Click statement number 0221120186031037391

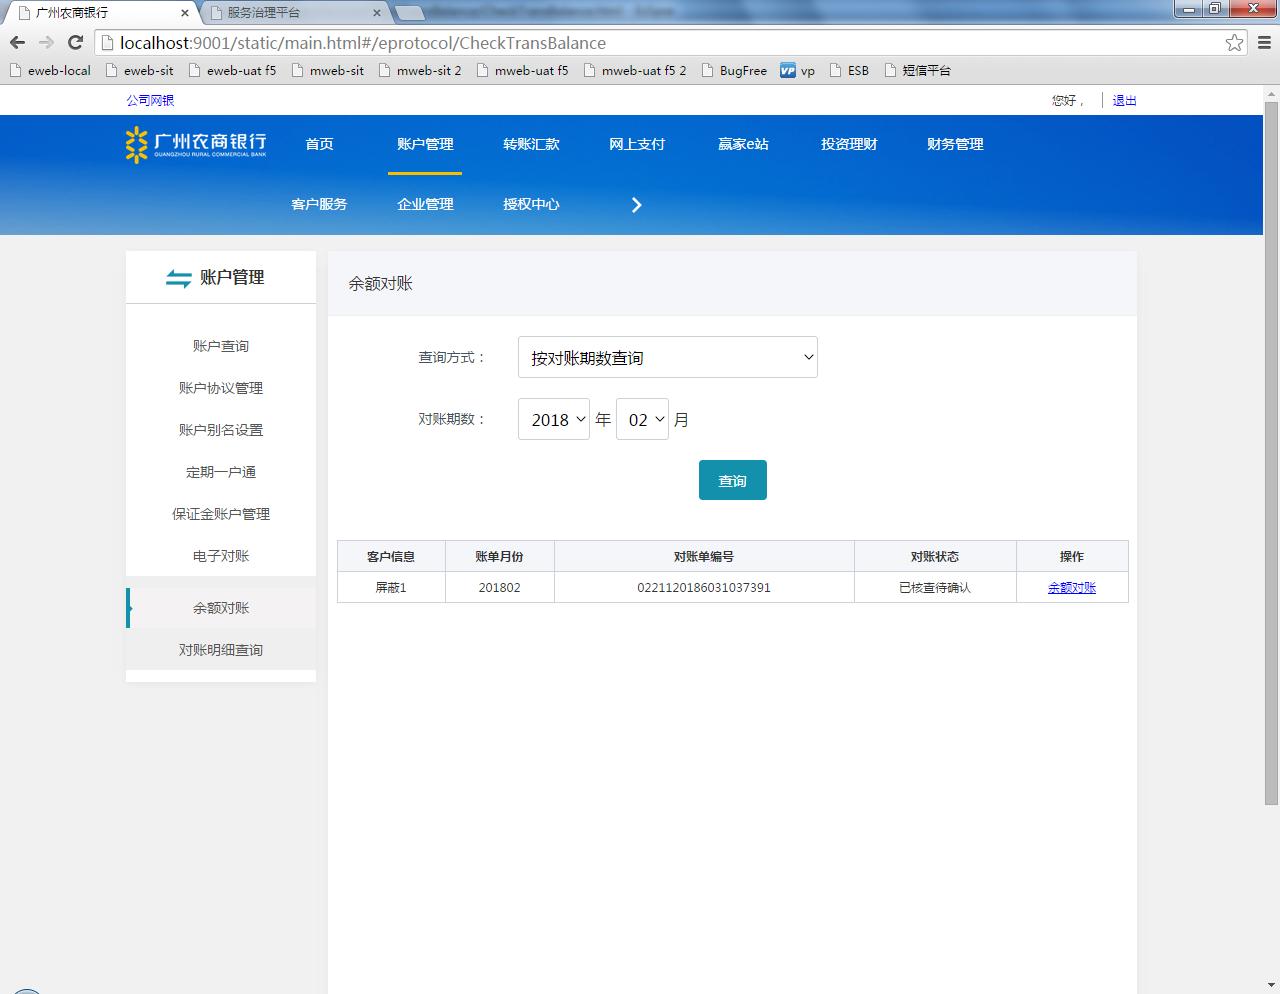704,588
